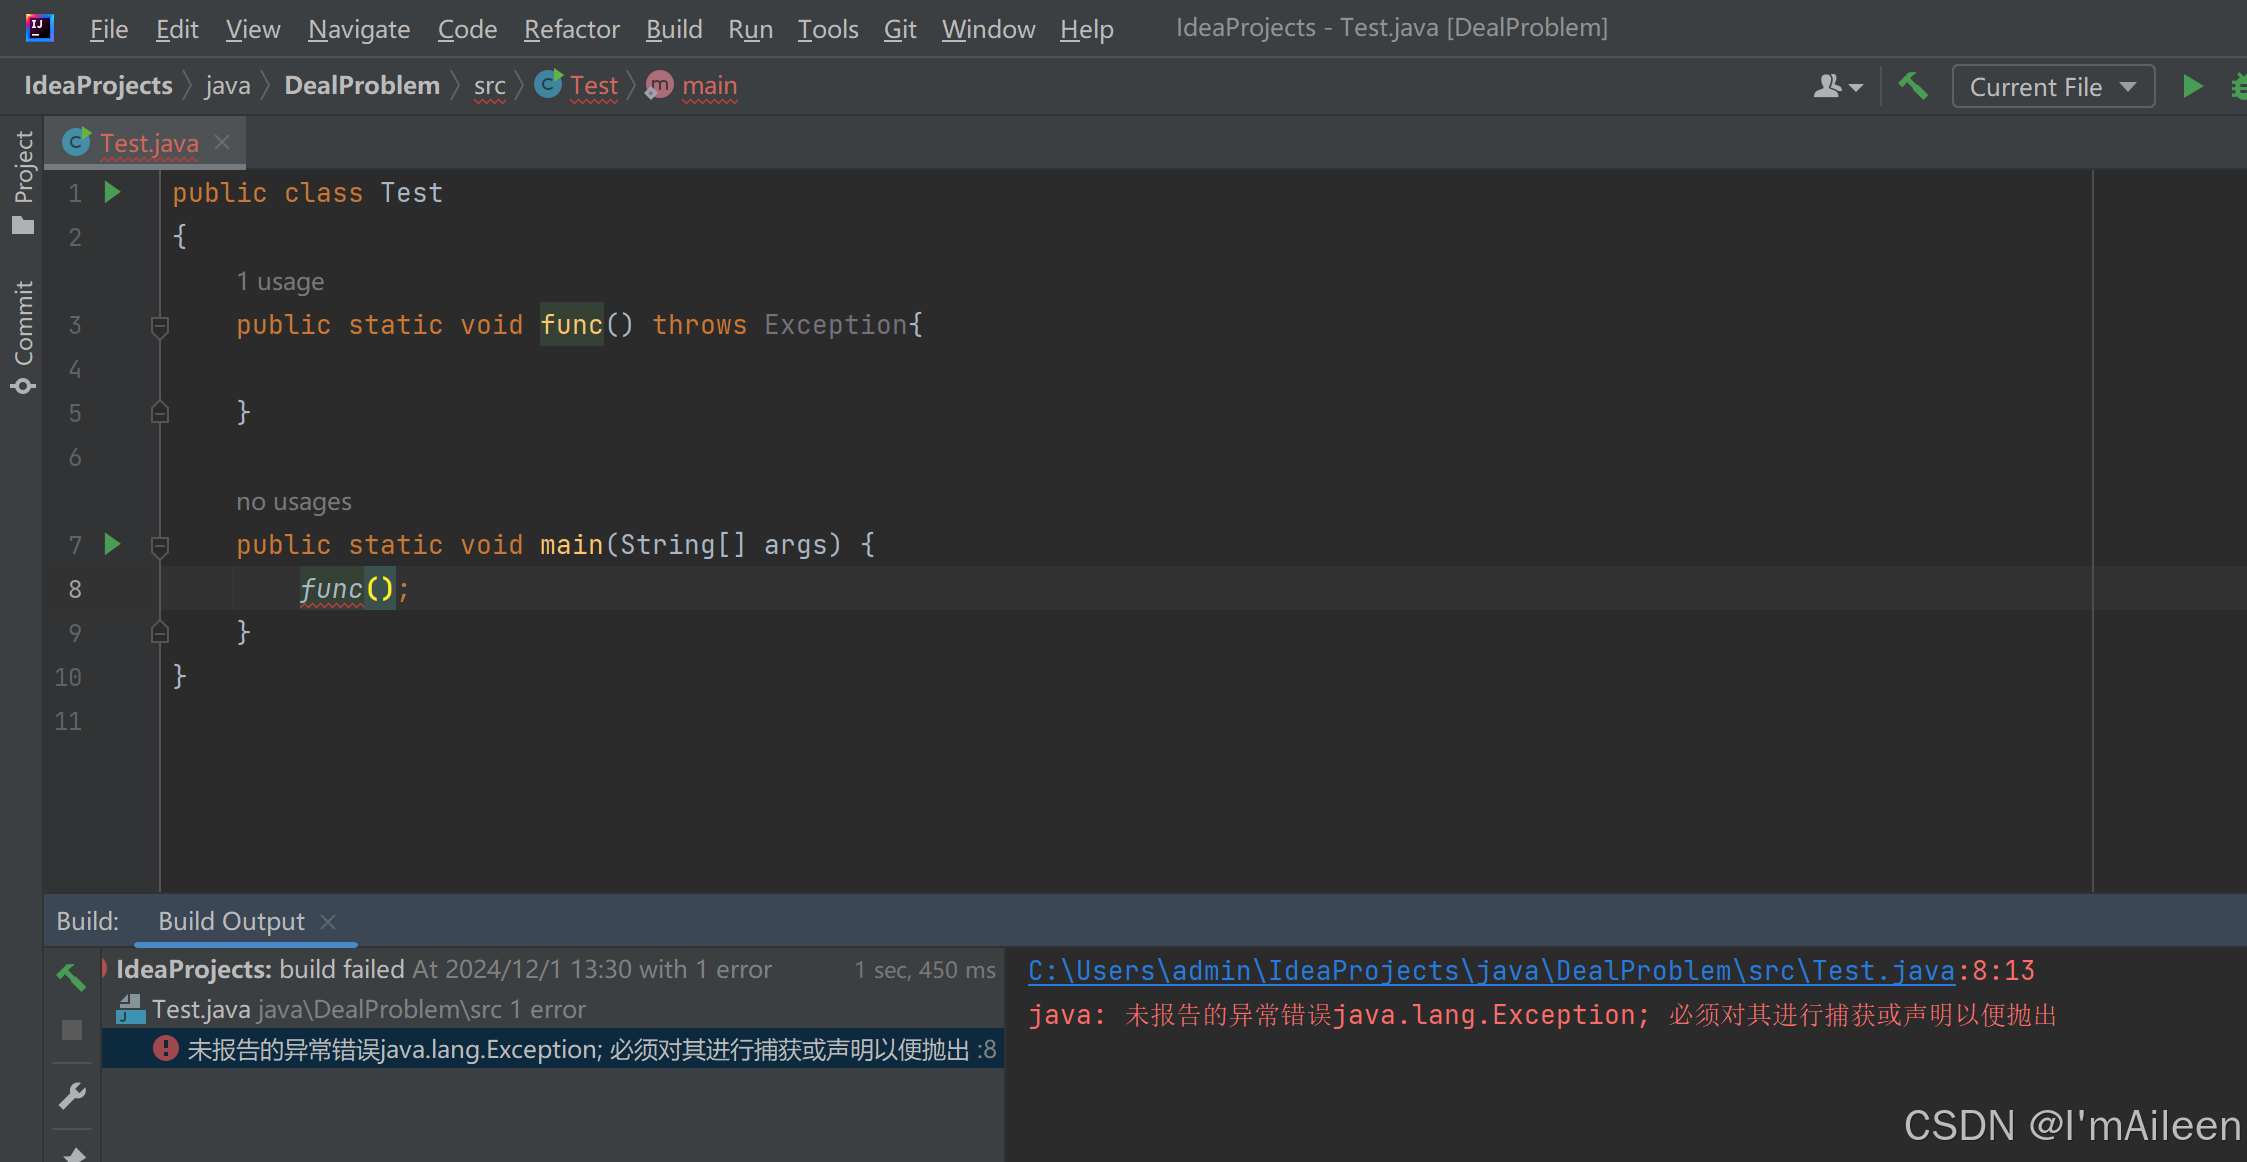The image size is (2247, 1162).
Task: Select the Build Output tab
Action: click(231, 921)
